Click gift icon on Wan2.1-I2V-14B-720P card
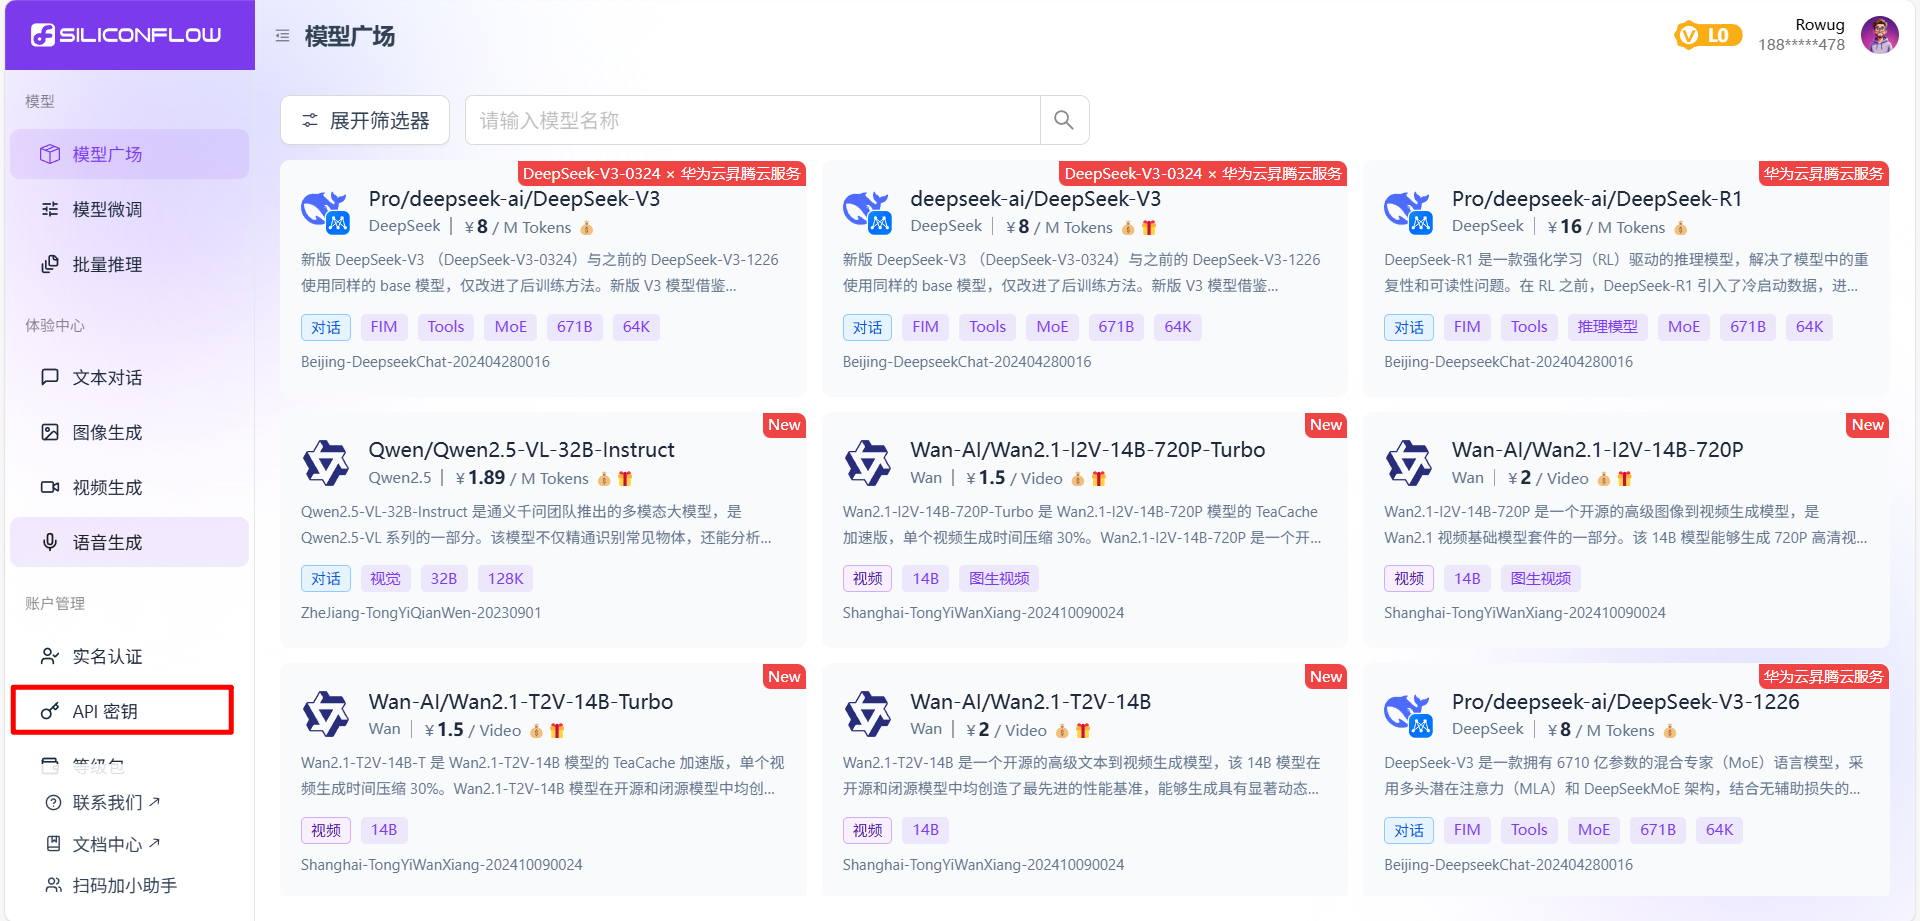 pyautogui.click(x=1625, y=479)
